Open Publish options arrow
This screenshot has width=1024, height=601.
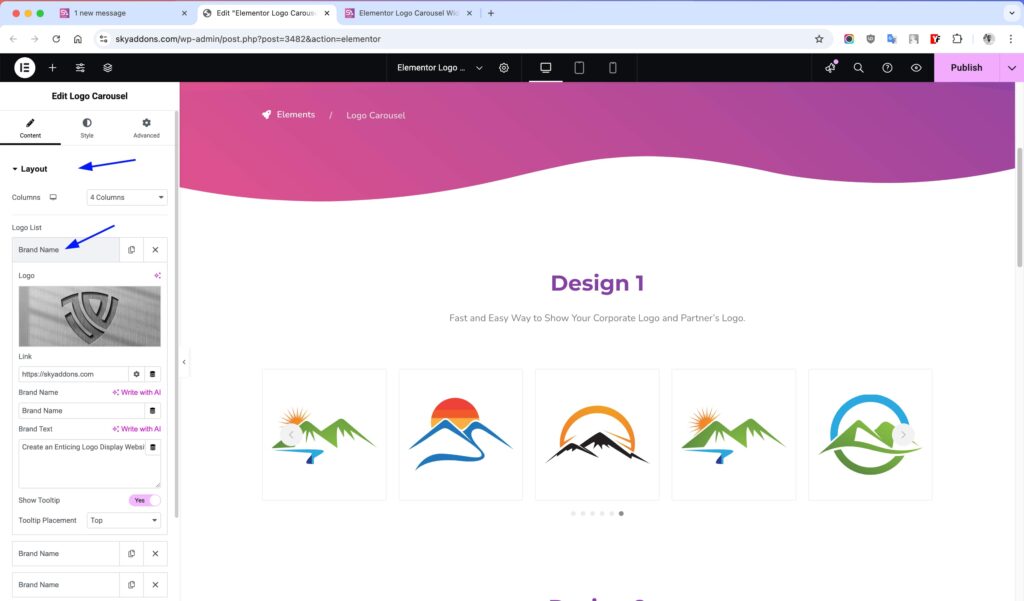pyautogui.click(x=1011, y=67)
